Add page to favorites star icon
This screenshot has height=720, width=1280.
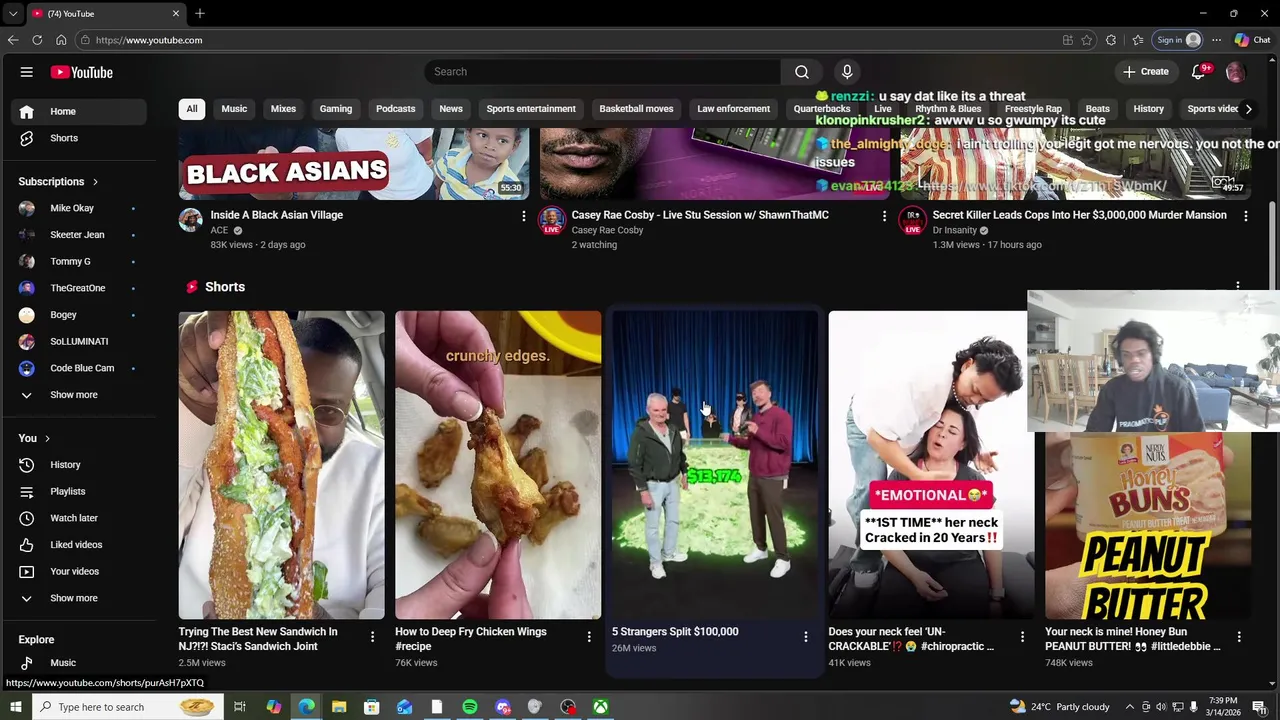pyautogui.click(x=1087, y=40)
